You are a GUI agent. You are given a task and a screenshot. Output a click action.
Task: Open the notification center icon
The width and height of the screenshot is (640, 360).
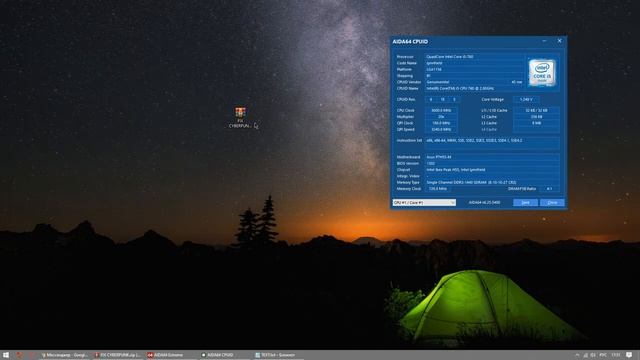tap(629, 355)
